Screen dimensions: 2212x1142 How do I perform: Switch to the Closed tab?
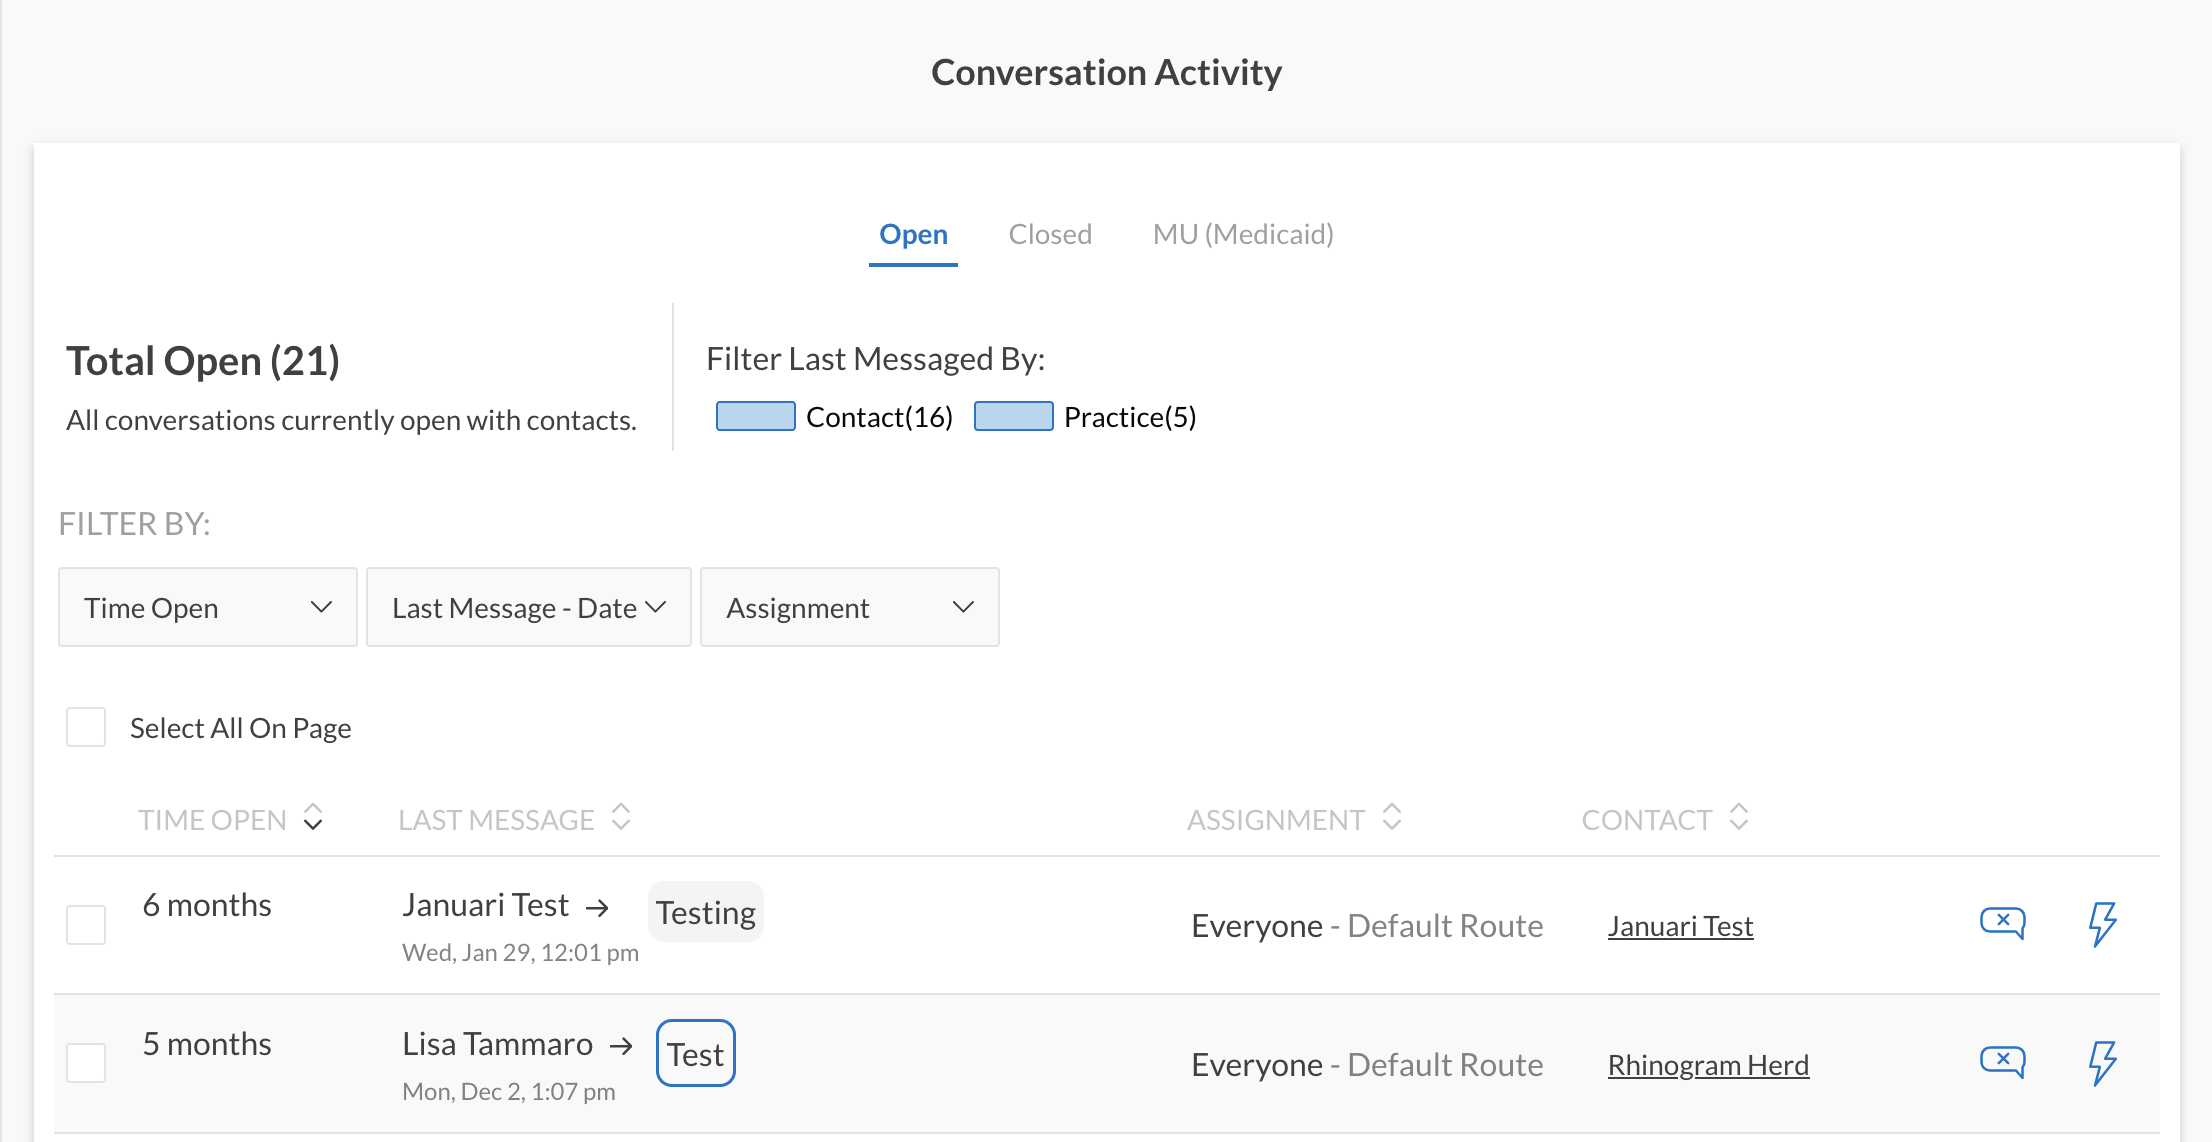pyautogui.click(x=1050, y=234)
